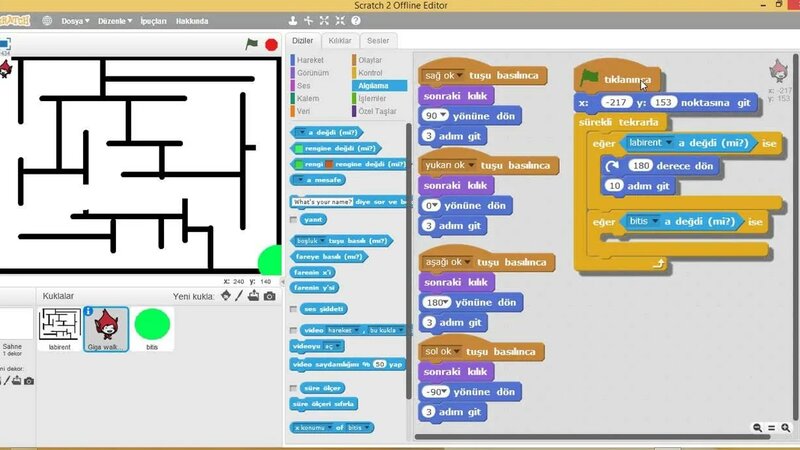Select the labirent sprite thumbnail
The height and width of the screenshot is (450, 800).
pos(60,329)
